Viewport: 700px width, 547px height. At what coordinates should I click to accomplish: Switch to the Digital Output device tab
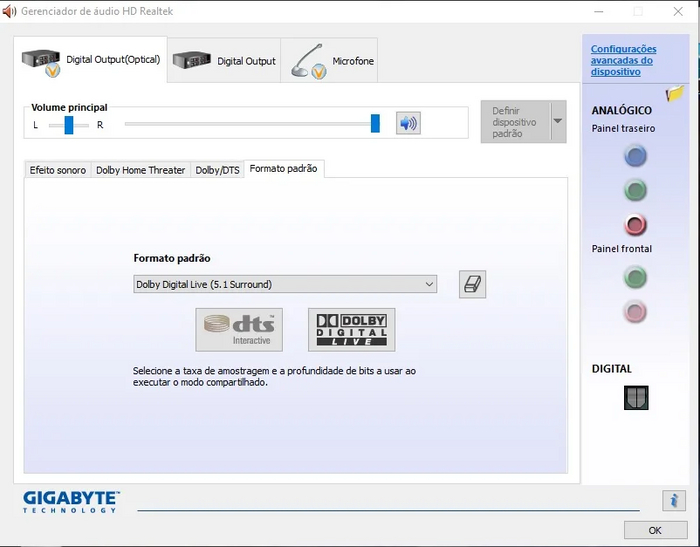click(x=224, y=61)
